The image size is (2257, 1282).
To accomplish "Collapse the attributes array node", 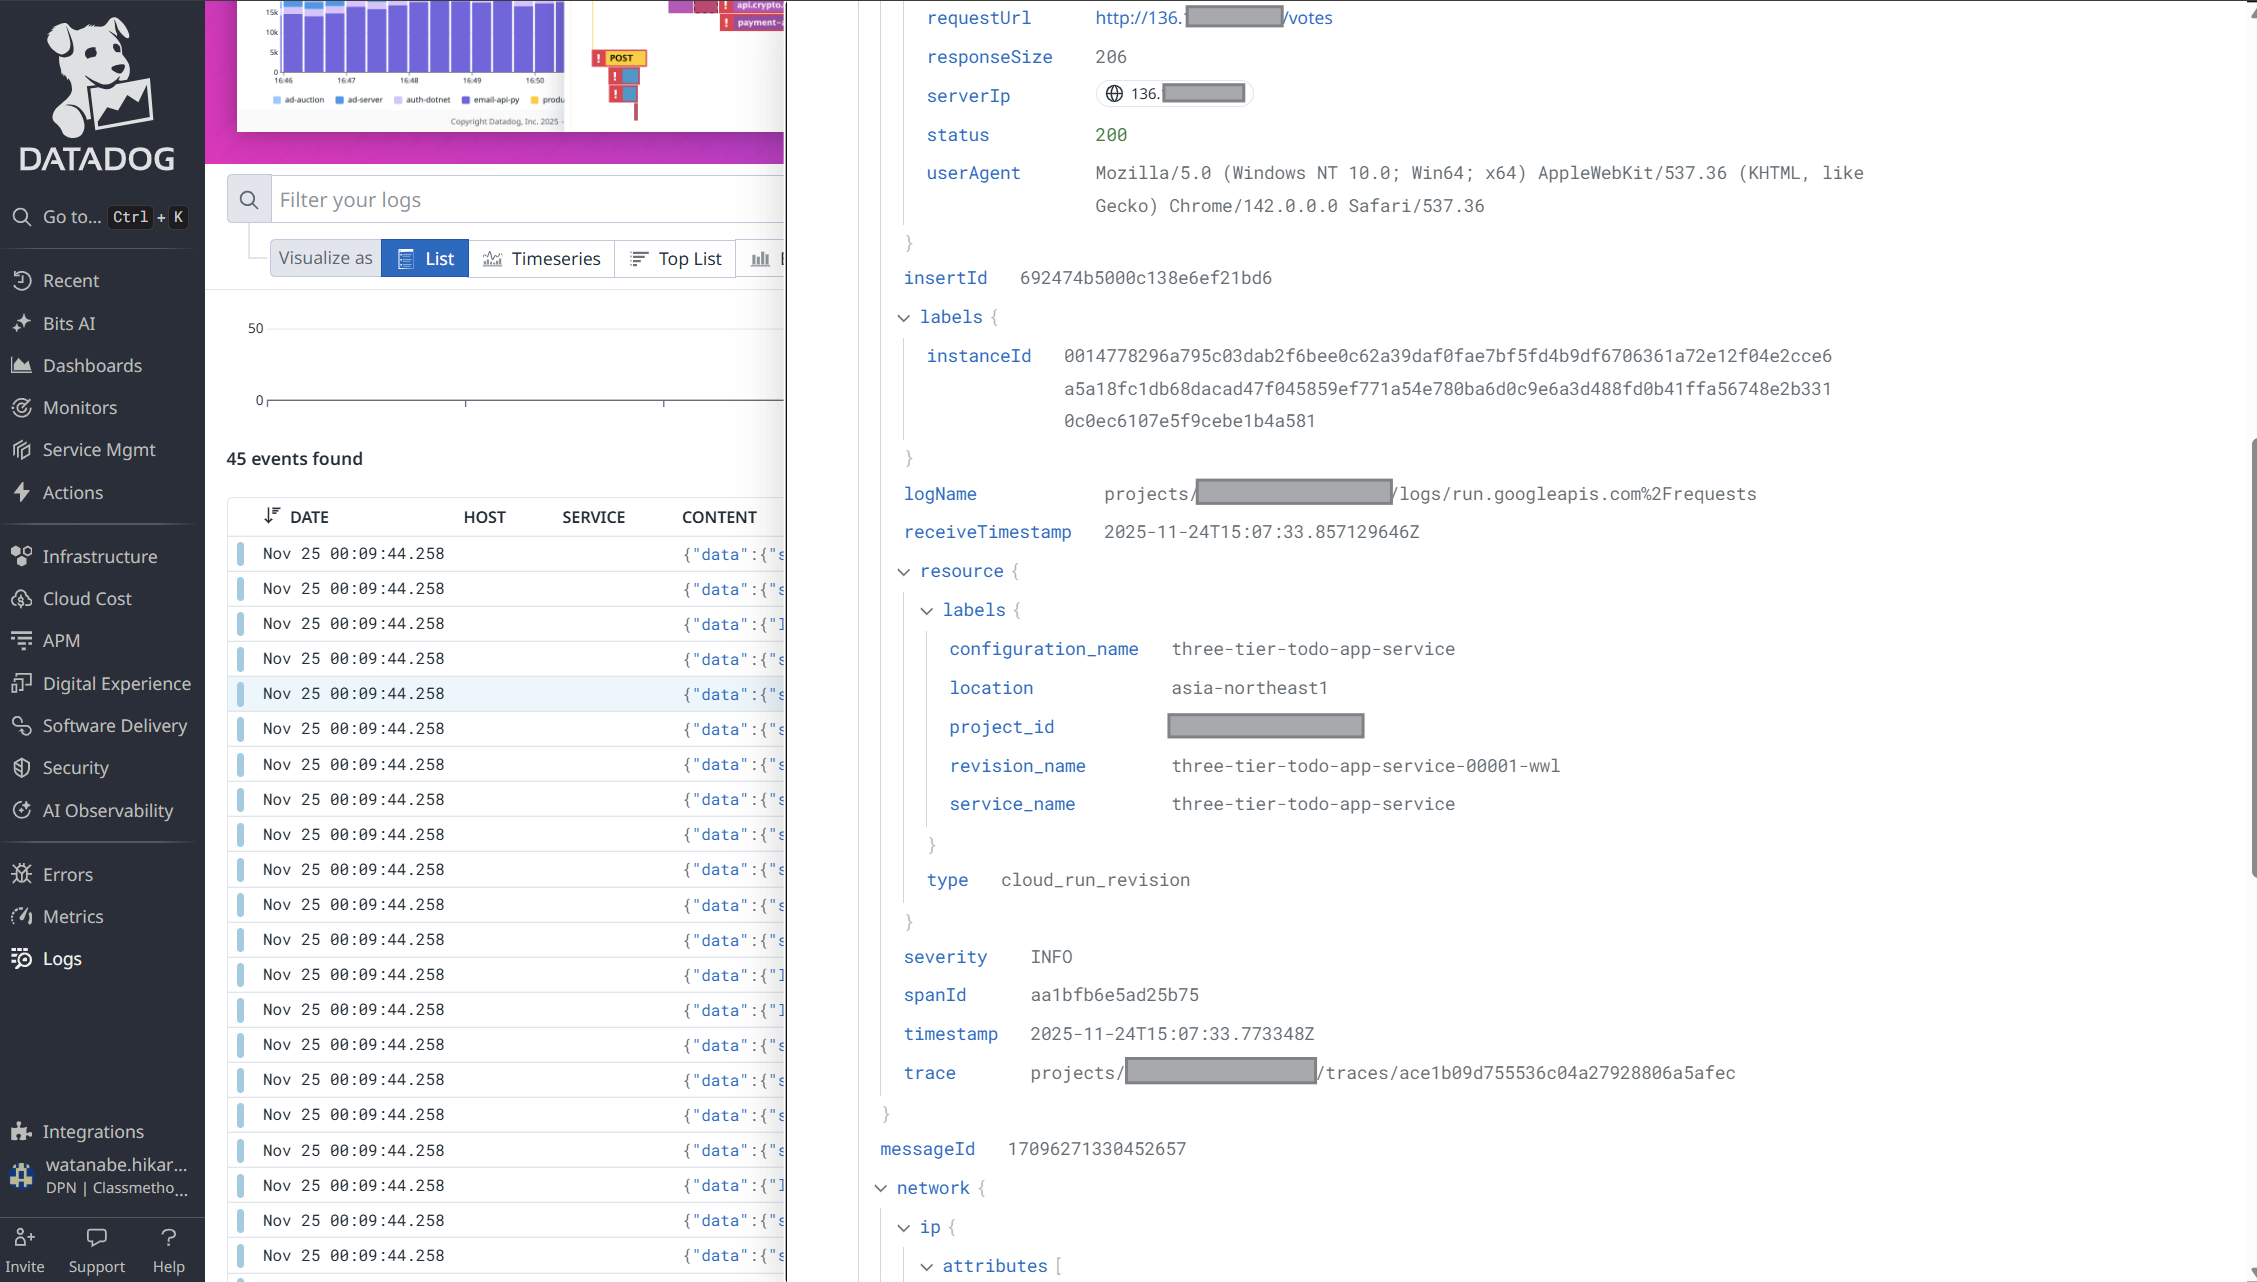I will [927, 1267].
